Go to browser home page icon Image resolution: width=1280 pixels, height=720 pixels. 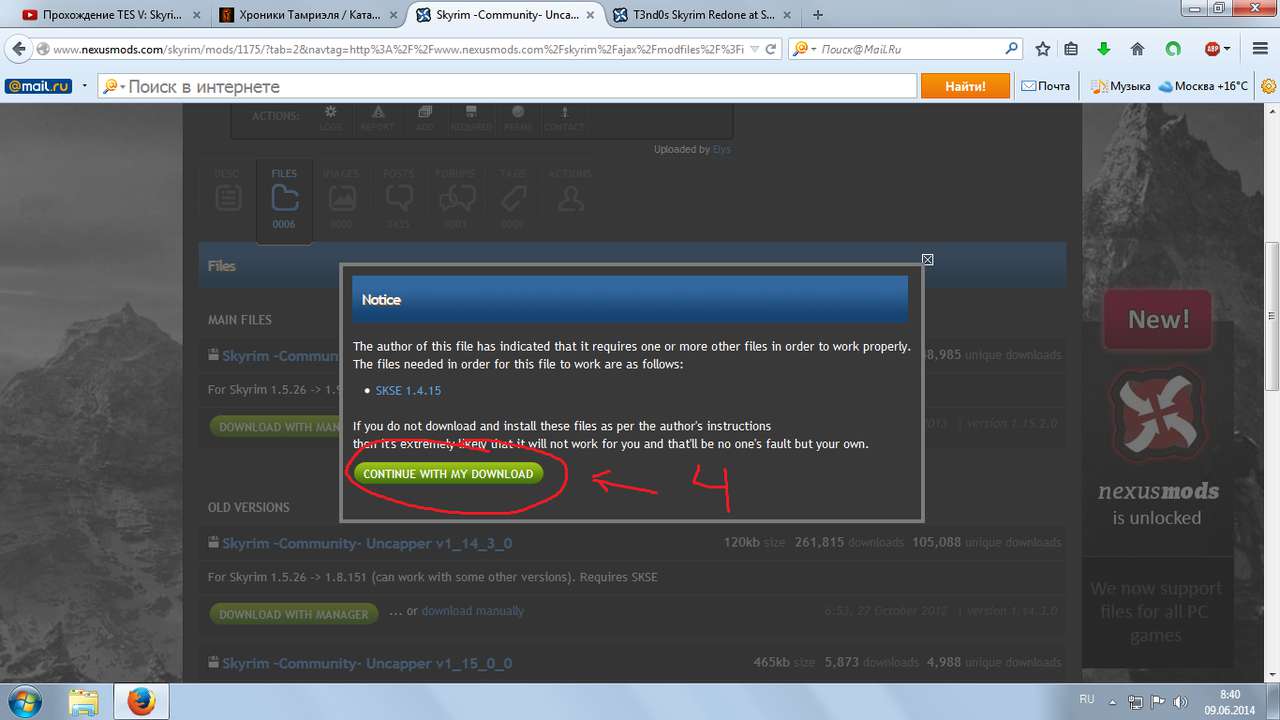pyautogui.click(x=1137, y=49)
